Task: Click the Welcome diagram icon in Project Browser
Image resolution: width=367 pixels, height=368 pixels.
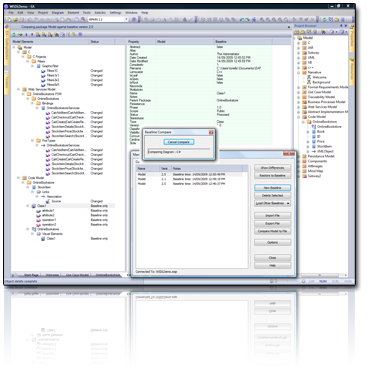Action: coord(309,77)
